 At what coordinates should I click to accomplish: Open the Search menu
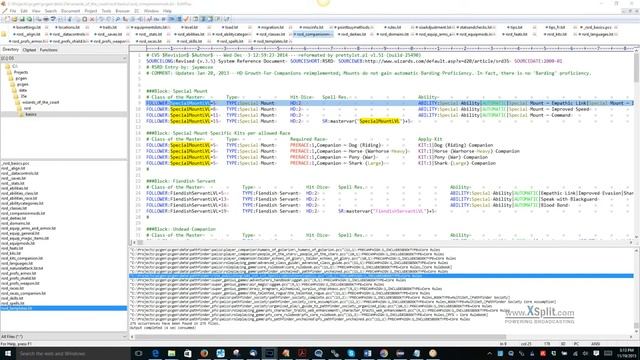[51, 11]
